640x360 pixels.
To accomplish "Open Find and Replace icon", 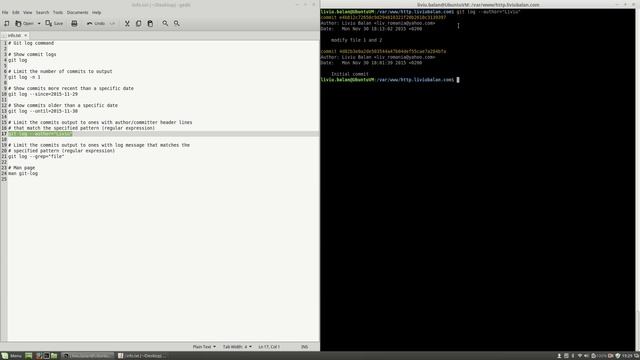I will [x=177, y=24].
